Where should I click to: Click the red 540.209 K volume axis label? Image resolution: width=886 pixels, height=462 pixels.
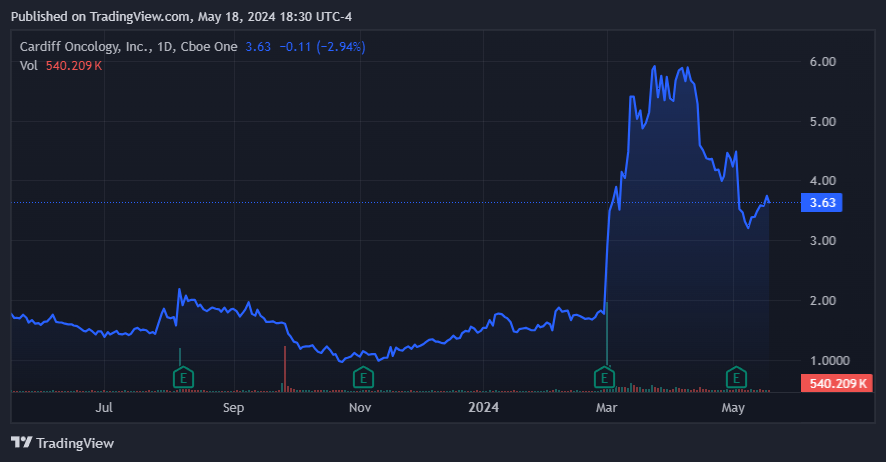[837, 383]
